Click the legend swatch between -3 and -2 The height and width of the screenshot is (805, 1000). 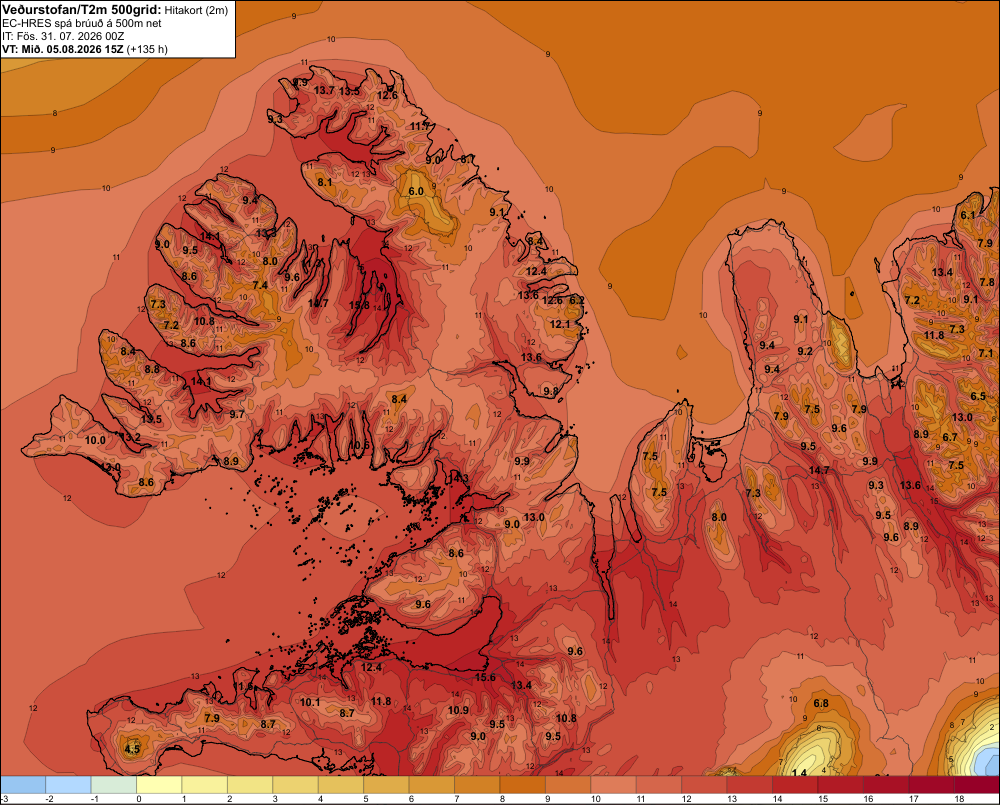click(x=24, y=785)
